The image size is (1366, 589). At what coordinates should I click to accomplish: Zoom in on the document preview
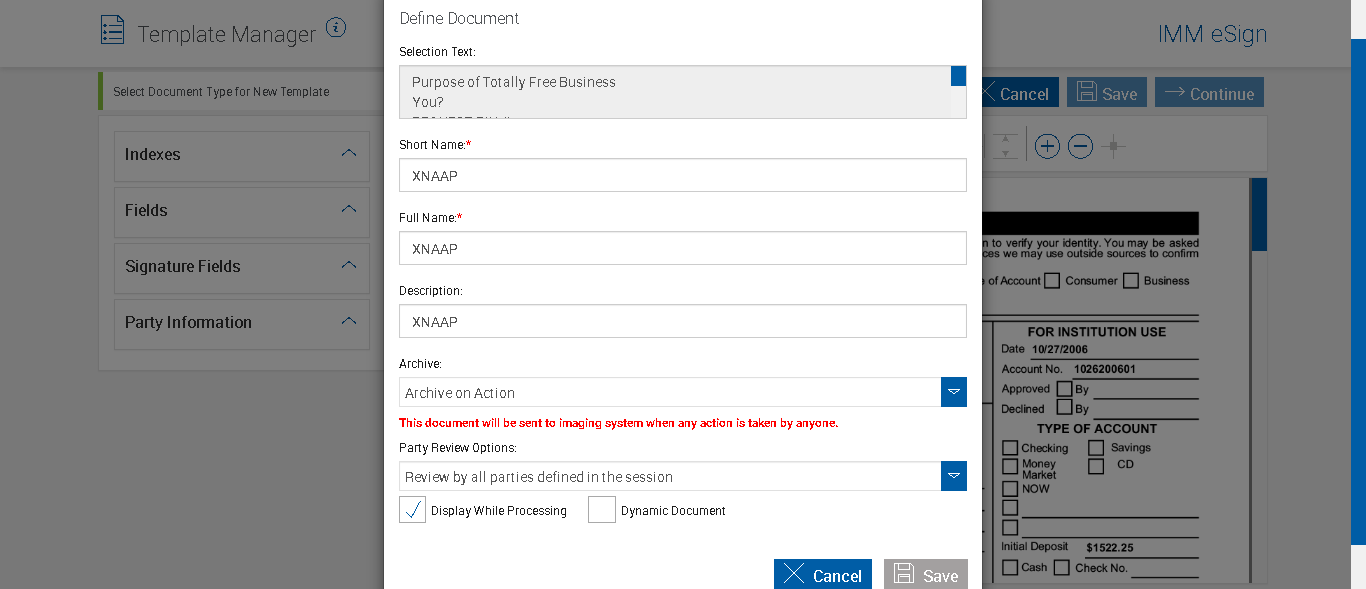(1047, 147)
